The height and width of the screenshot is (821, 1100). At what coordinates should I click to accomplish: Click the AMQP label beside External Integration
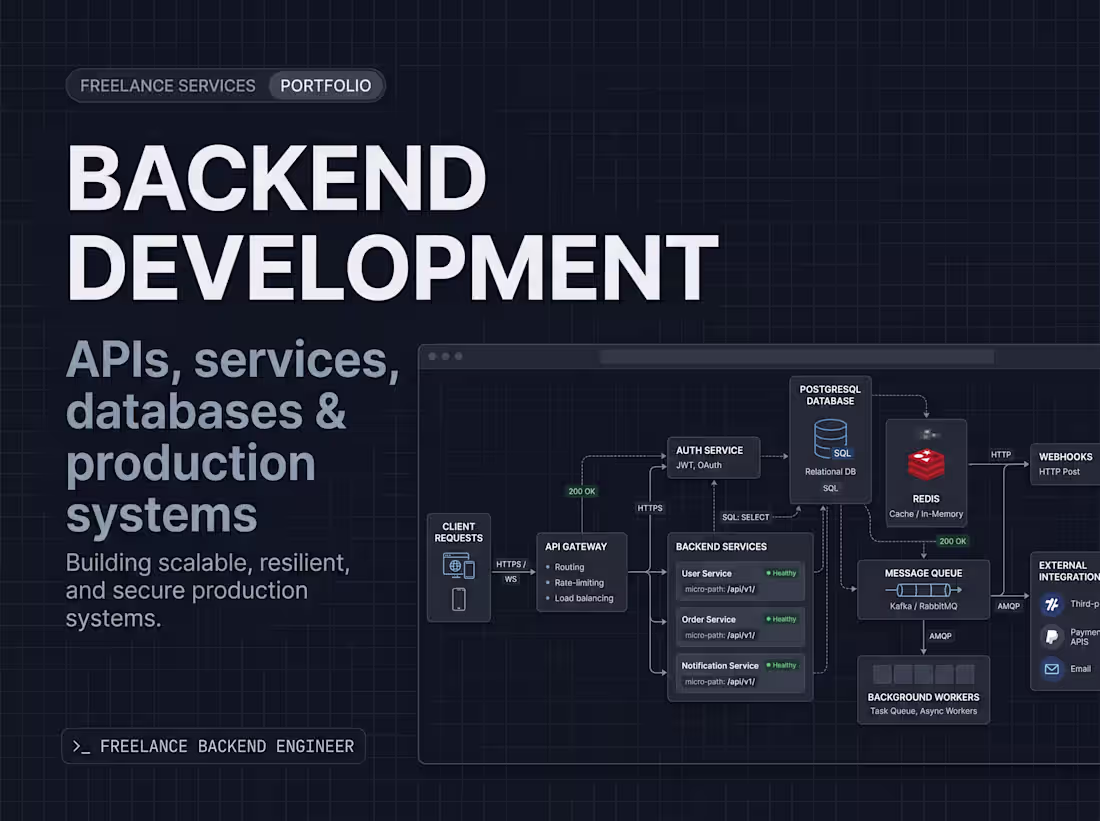pyautogui.click(x=1009, y=606)
